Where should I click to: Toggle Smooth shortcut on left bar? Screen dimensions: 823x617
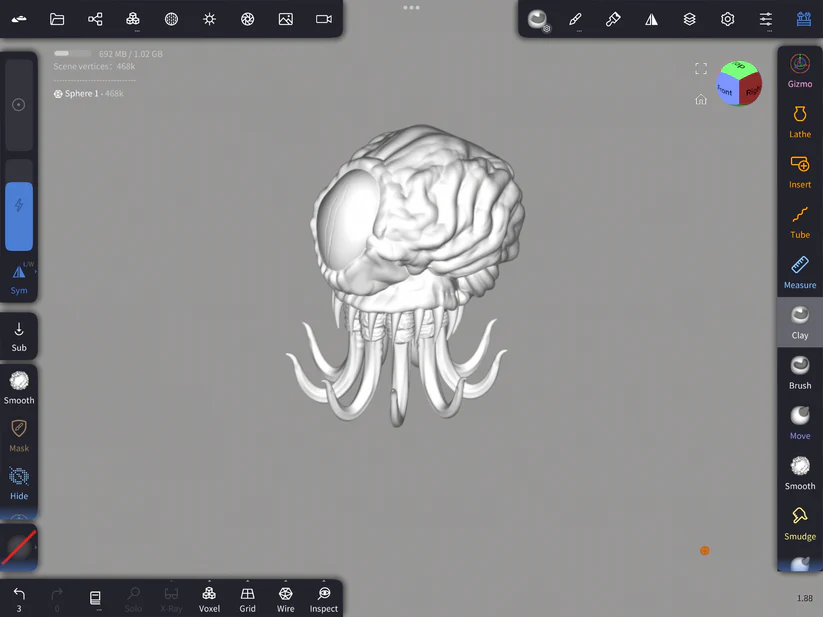(x=19, y=388)
